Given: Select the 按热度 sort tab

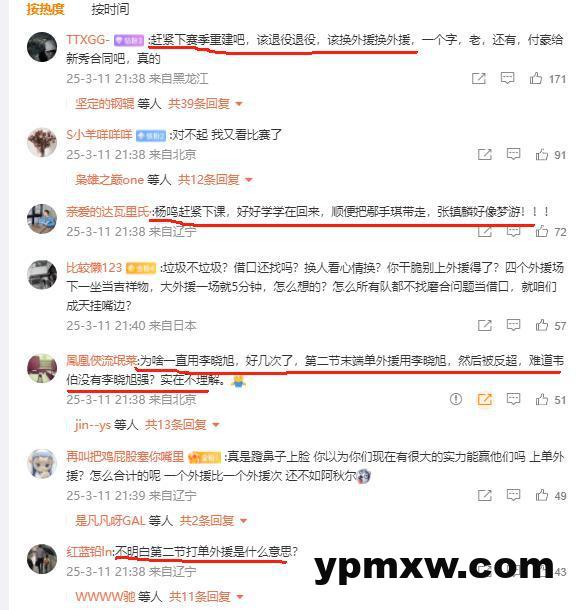Looking at the screenshot, I should [x=45, y=9].
